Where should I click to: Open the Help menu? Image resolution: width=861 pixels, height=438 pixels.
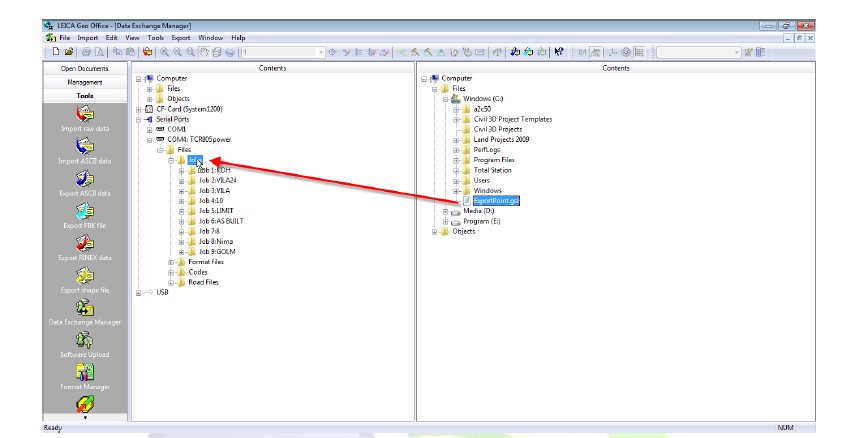[238, 38]
